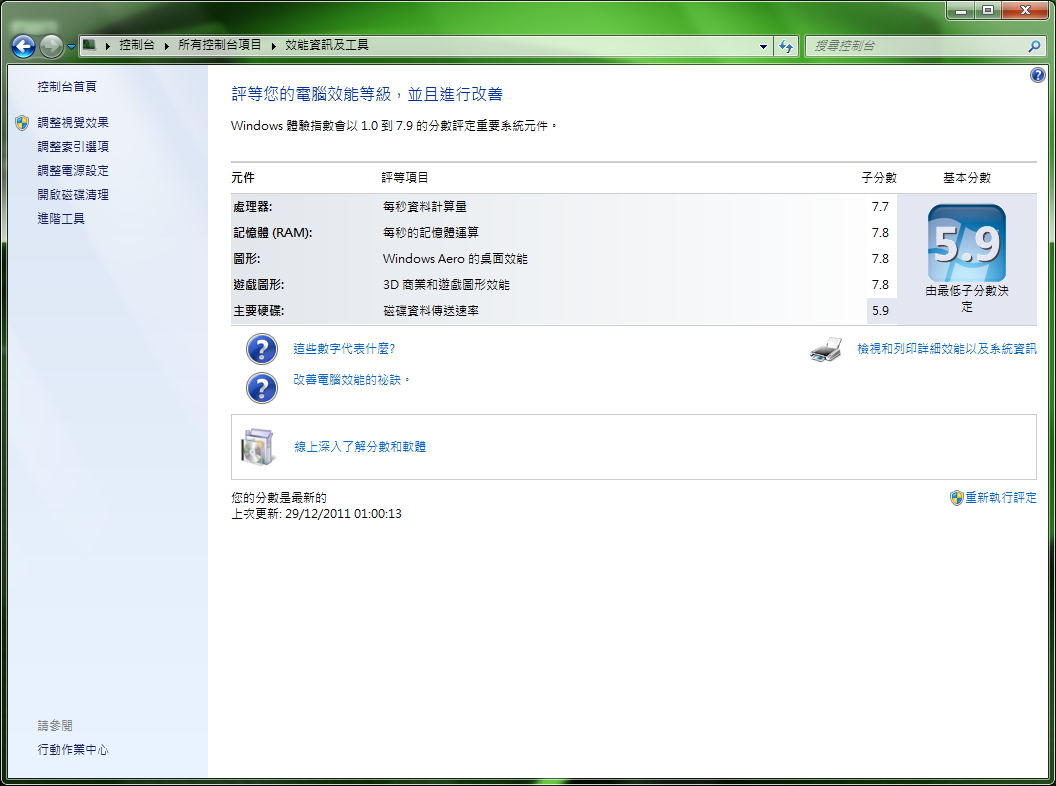1056x786 pixels.
Task: Click the printer icon
Action: (826, 350)
